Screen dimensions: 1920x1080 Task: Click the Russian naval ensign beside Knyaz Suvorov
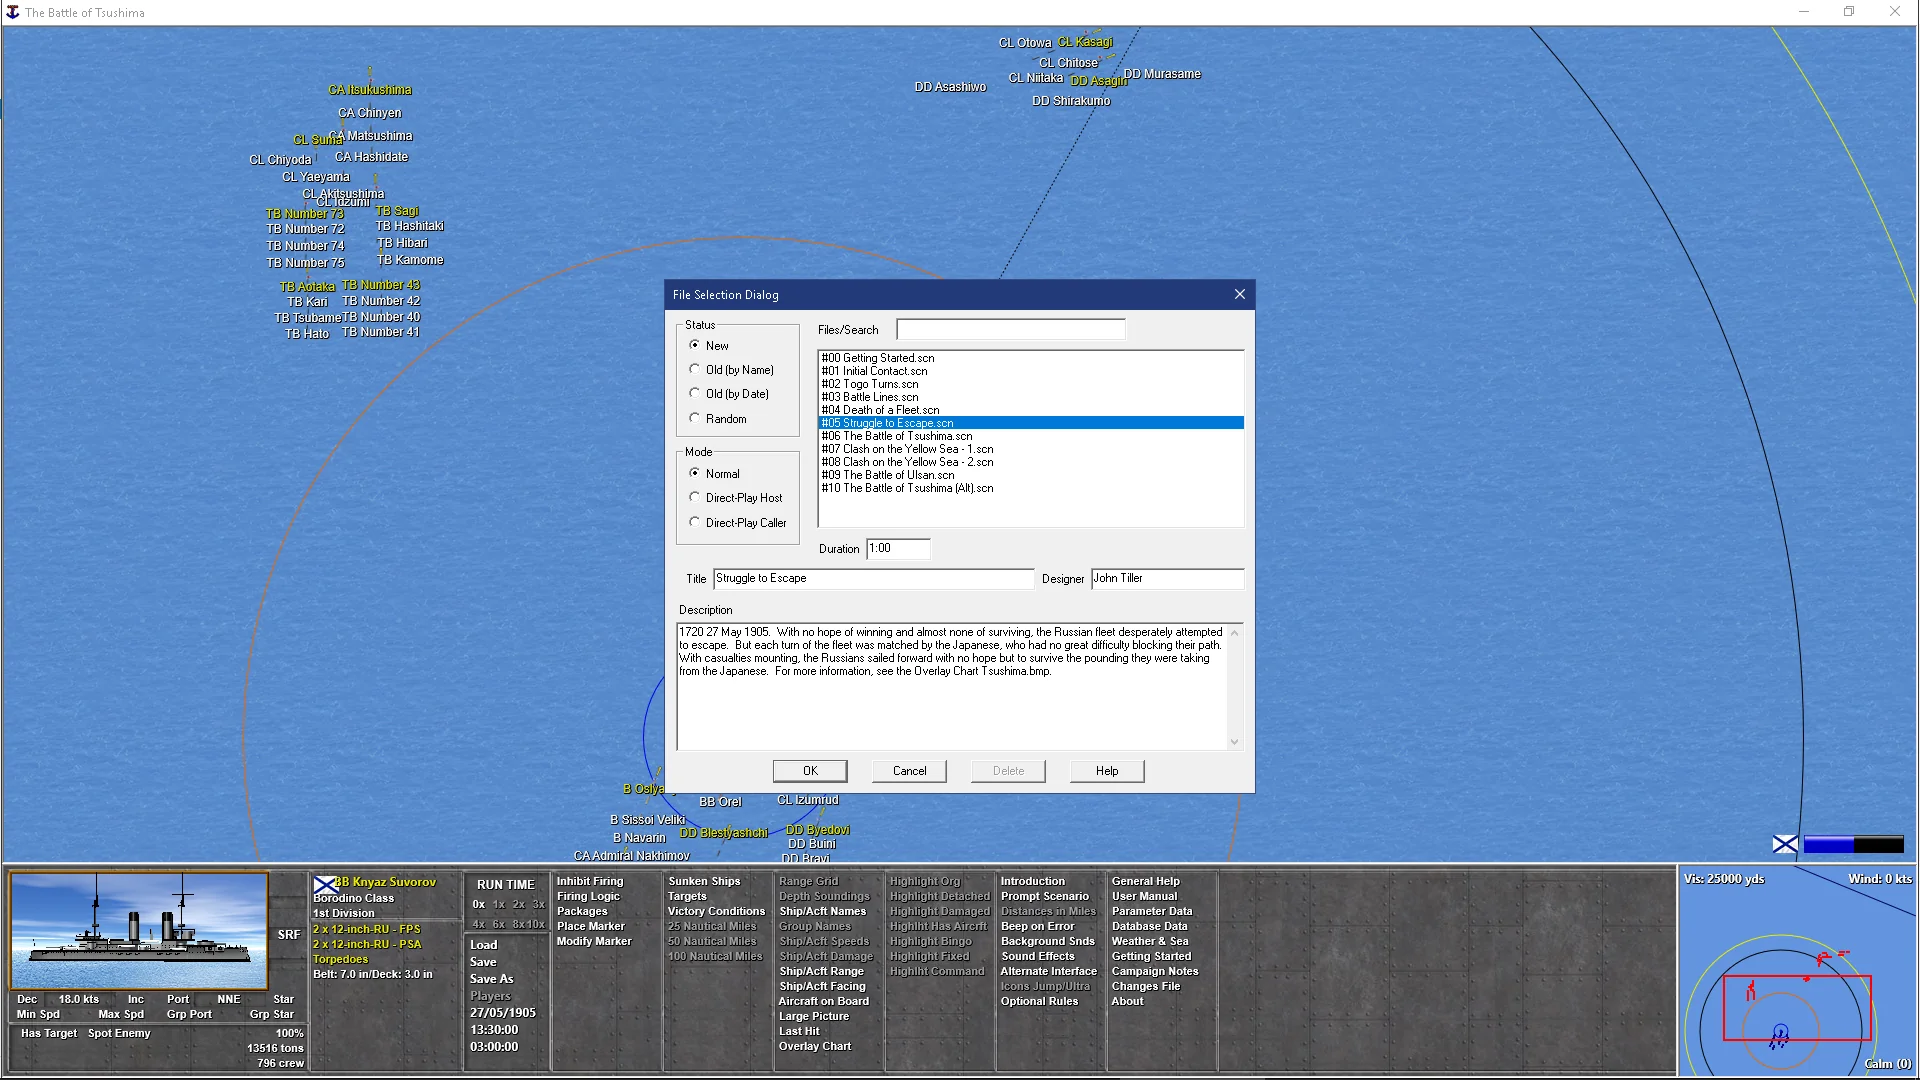[324, 884]
